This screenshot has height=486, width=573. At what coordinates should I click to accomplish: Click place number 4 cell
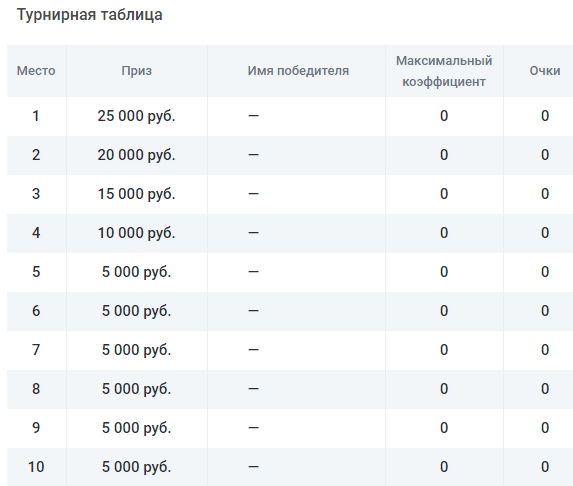36,233
